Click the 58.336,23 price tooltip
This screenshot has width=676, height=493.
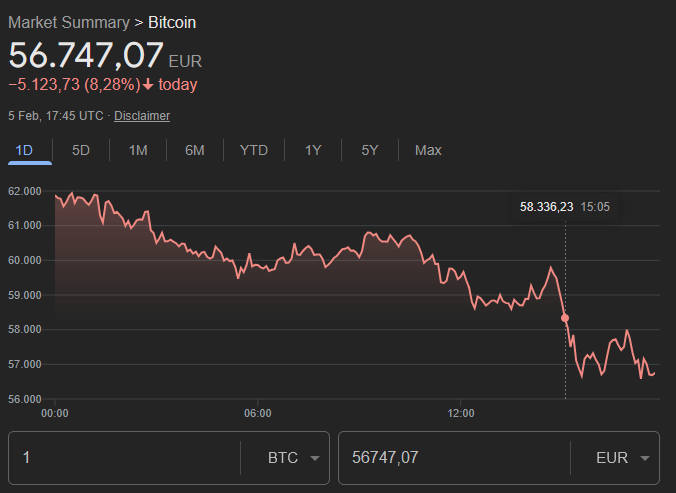tap(546, 207)
